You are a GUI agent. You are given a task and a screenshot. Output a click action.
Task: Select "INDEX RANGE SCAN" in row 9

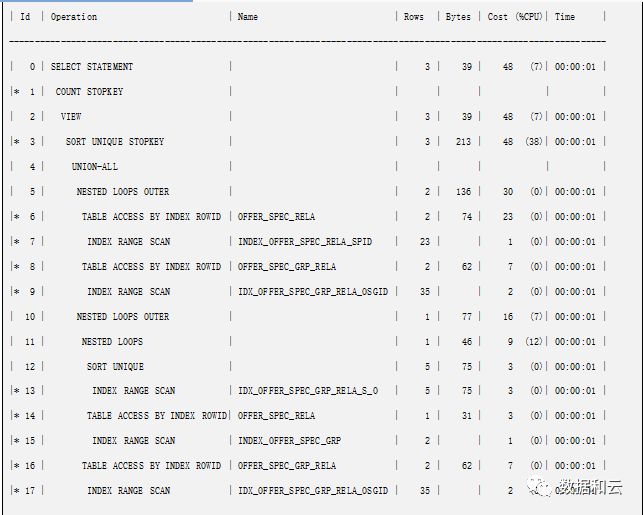point(129,292)
